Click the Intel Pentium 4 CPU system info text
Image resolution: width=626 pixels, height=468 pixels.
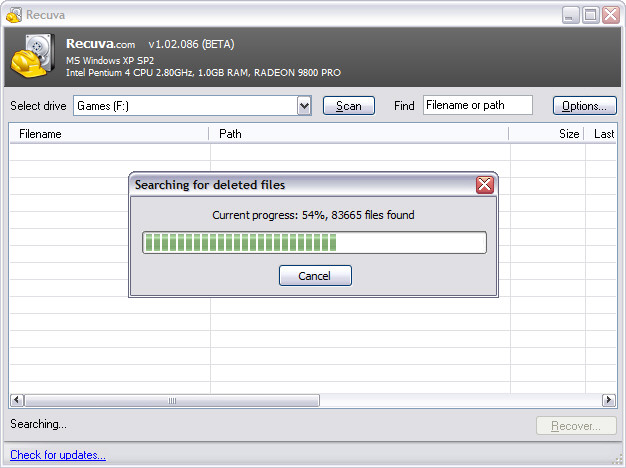point(203,73)
